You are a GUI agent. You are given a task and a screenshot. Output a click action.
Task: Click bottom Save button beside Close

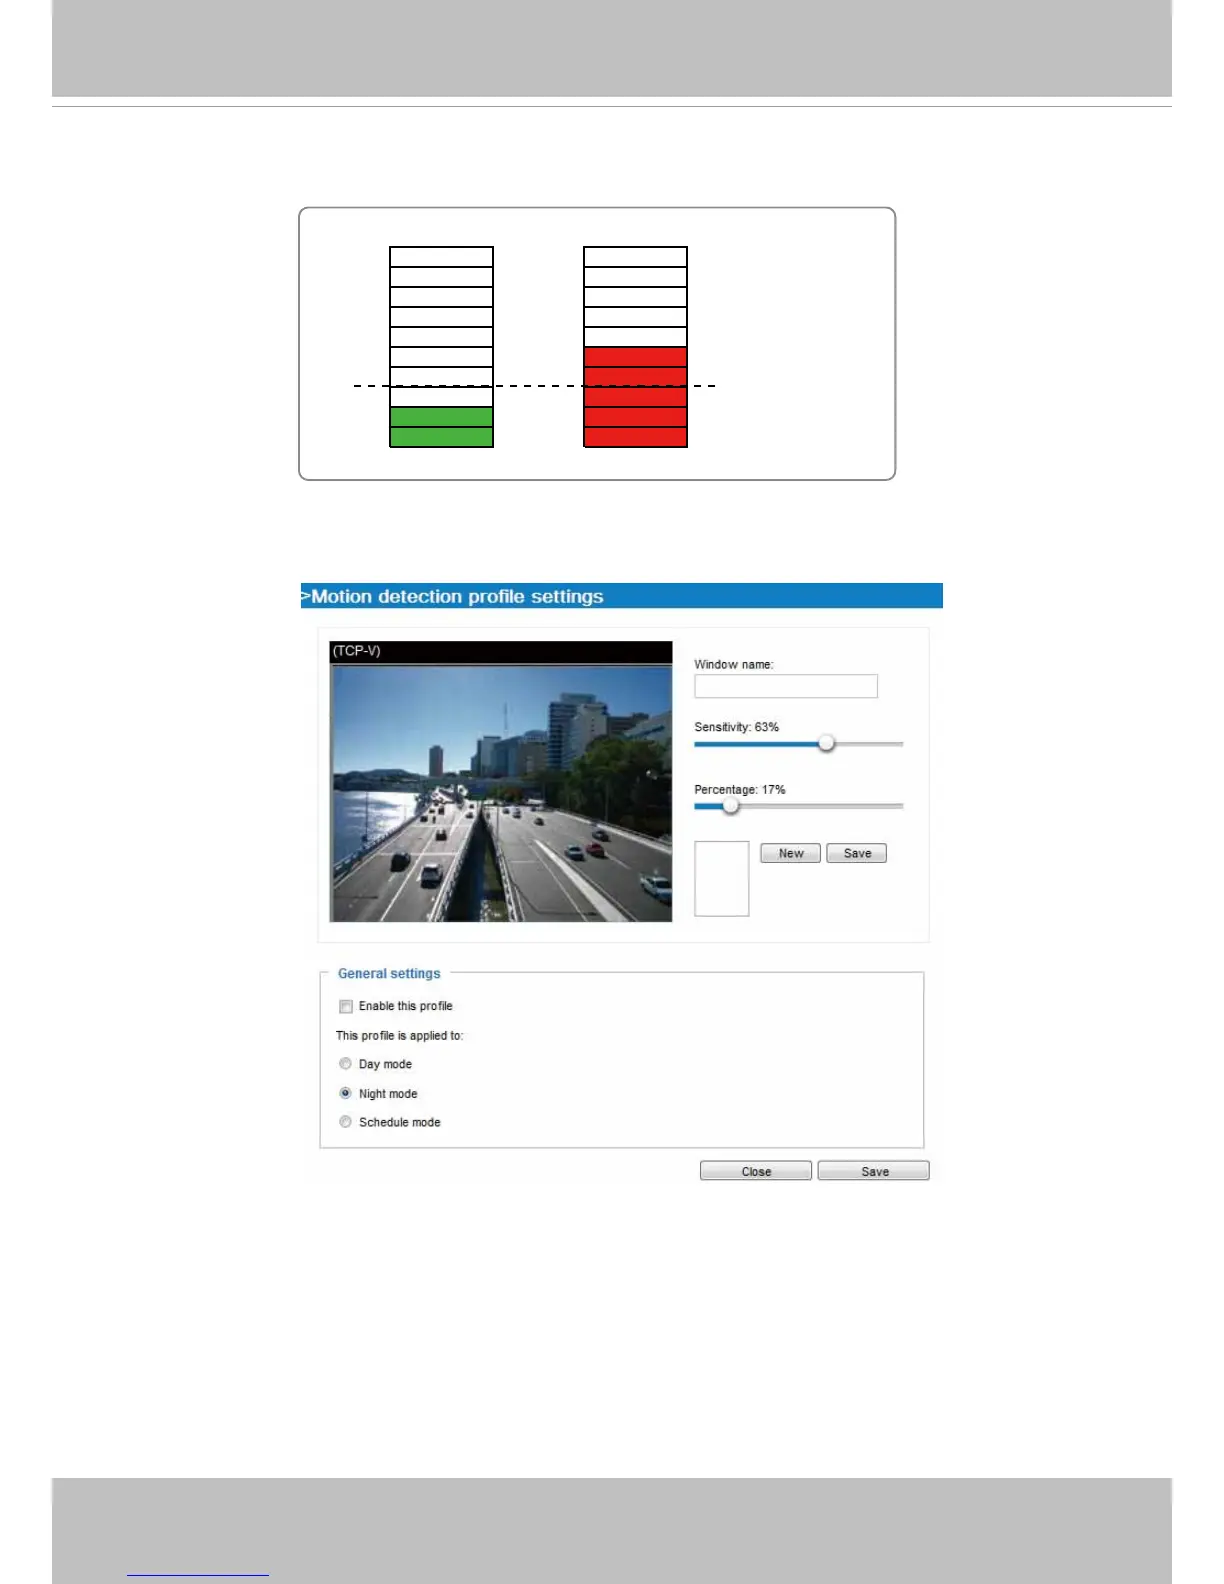click(874, 1171)
